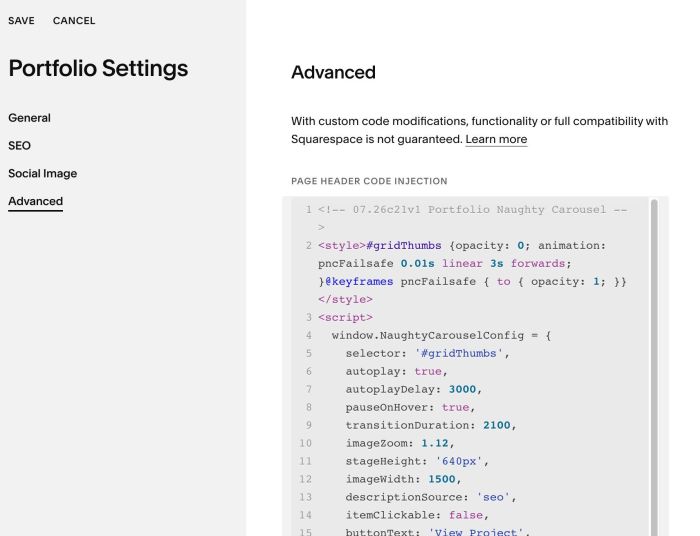Click the transitionDuration value 2100
The height and width of the screenshot is (536, 700).
(x=496, y=425)
